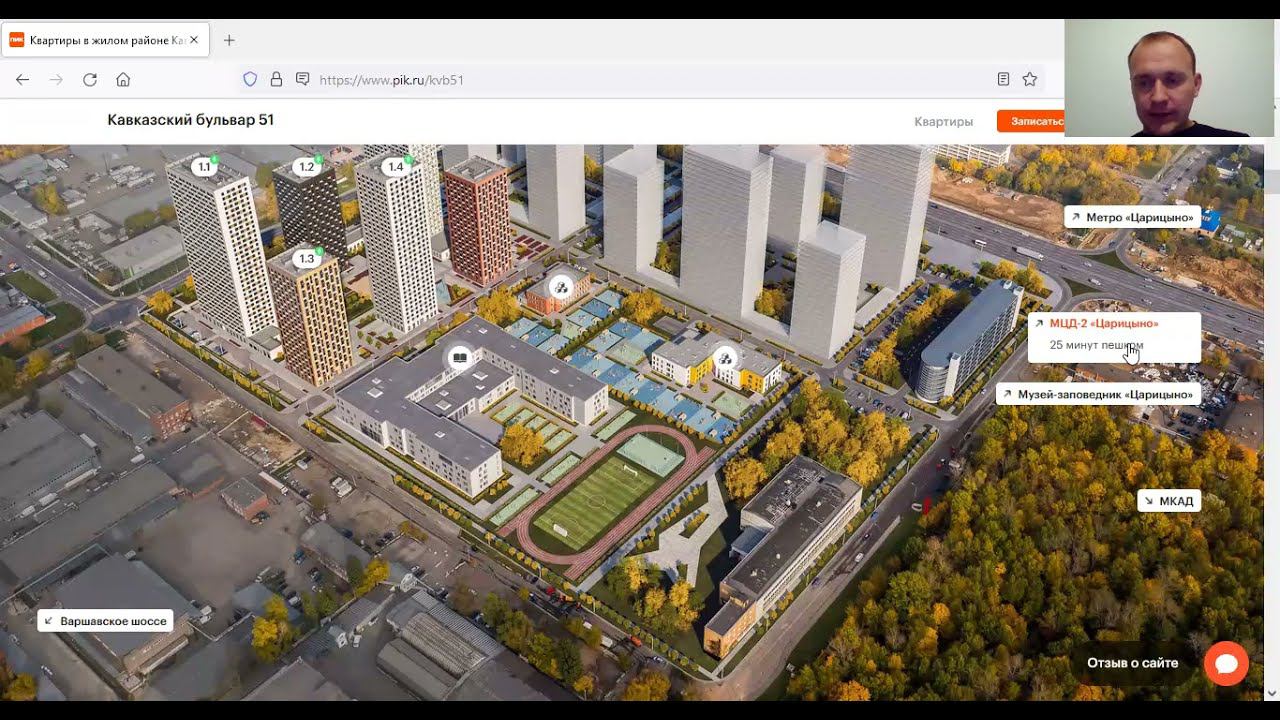Click the Варшавское шоссе direction label
The height and width of the screenshot is (720, 1280).
(x=105, y=621)
